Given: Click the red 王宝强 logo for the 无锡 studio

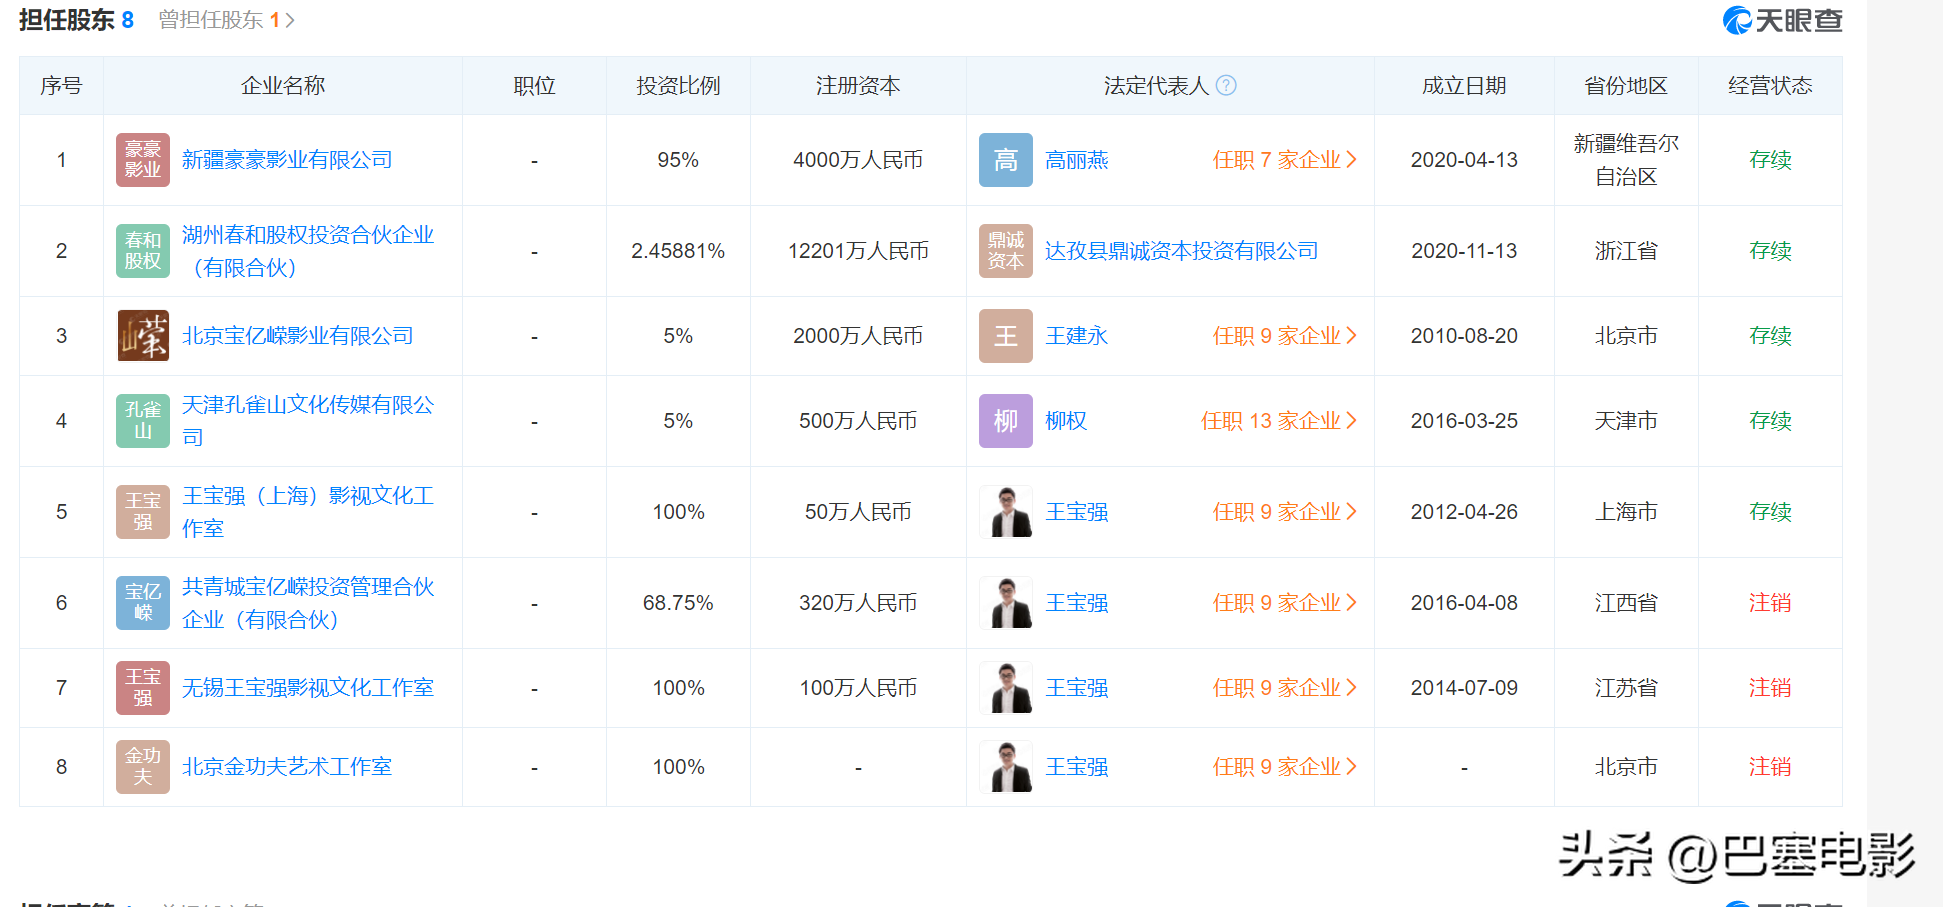Looking at the screenshot, I should 143,688.
